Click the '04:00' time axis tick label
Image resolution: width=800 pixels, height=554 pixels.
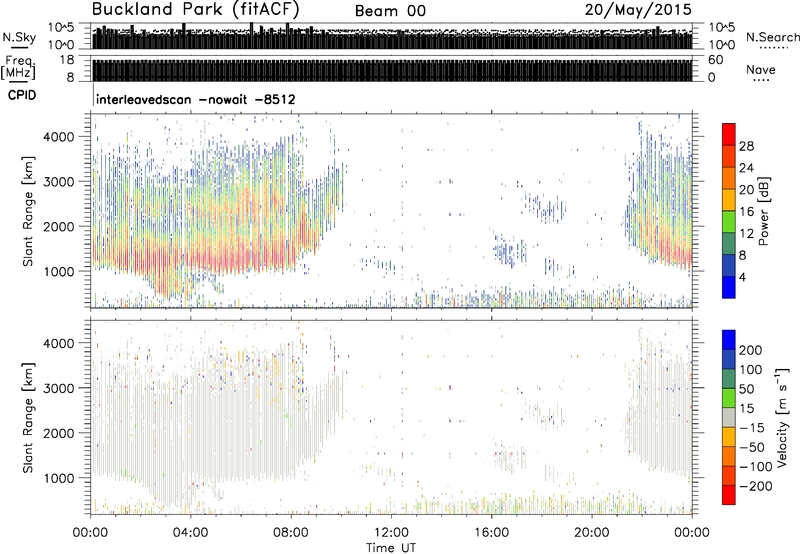click(190, 533)
